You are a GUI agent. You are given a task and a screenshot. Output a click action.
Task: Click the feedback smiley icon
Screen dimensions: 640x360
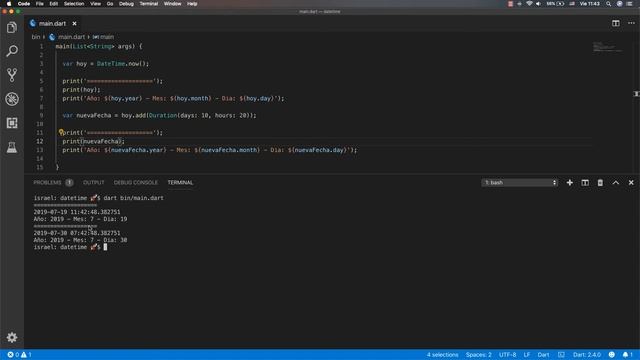coord(611,355)
